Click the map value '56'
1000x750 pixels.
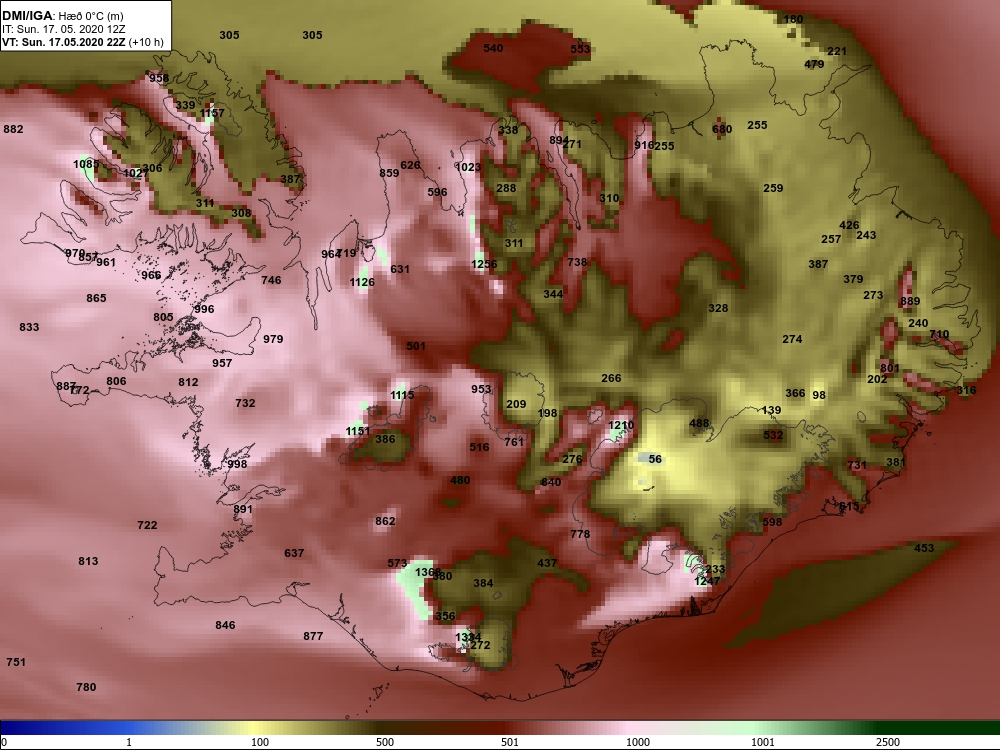[x=655, y=459]
